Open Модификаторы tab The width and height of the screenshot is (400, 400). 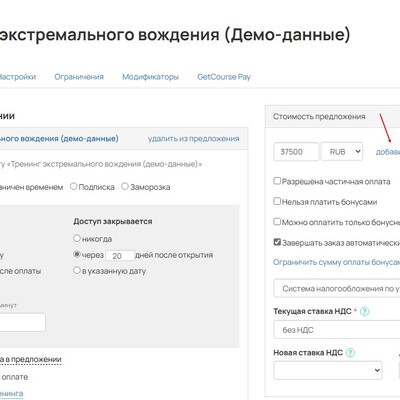click(x=150, y=77)
